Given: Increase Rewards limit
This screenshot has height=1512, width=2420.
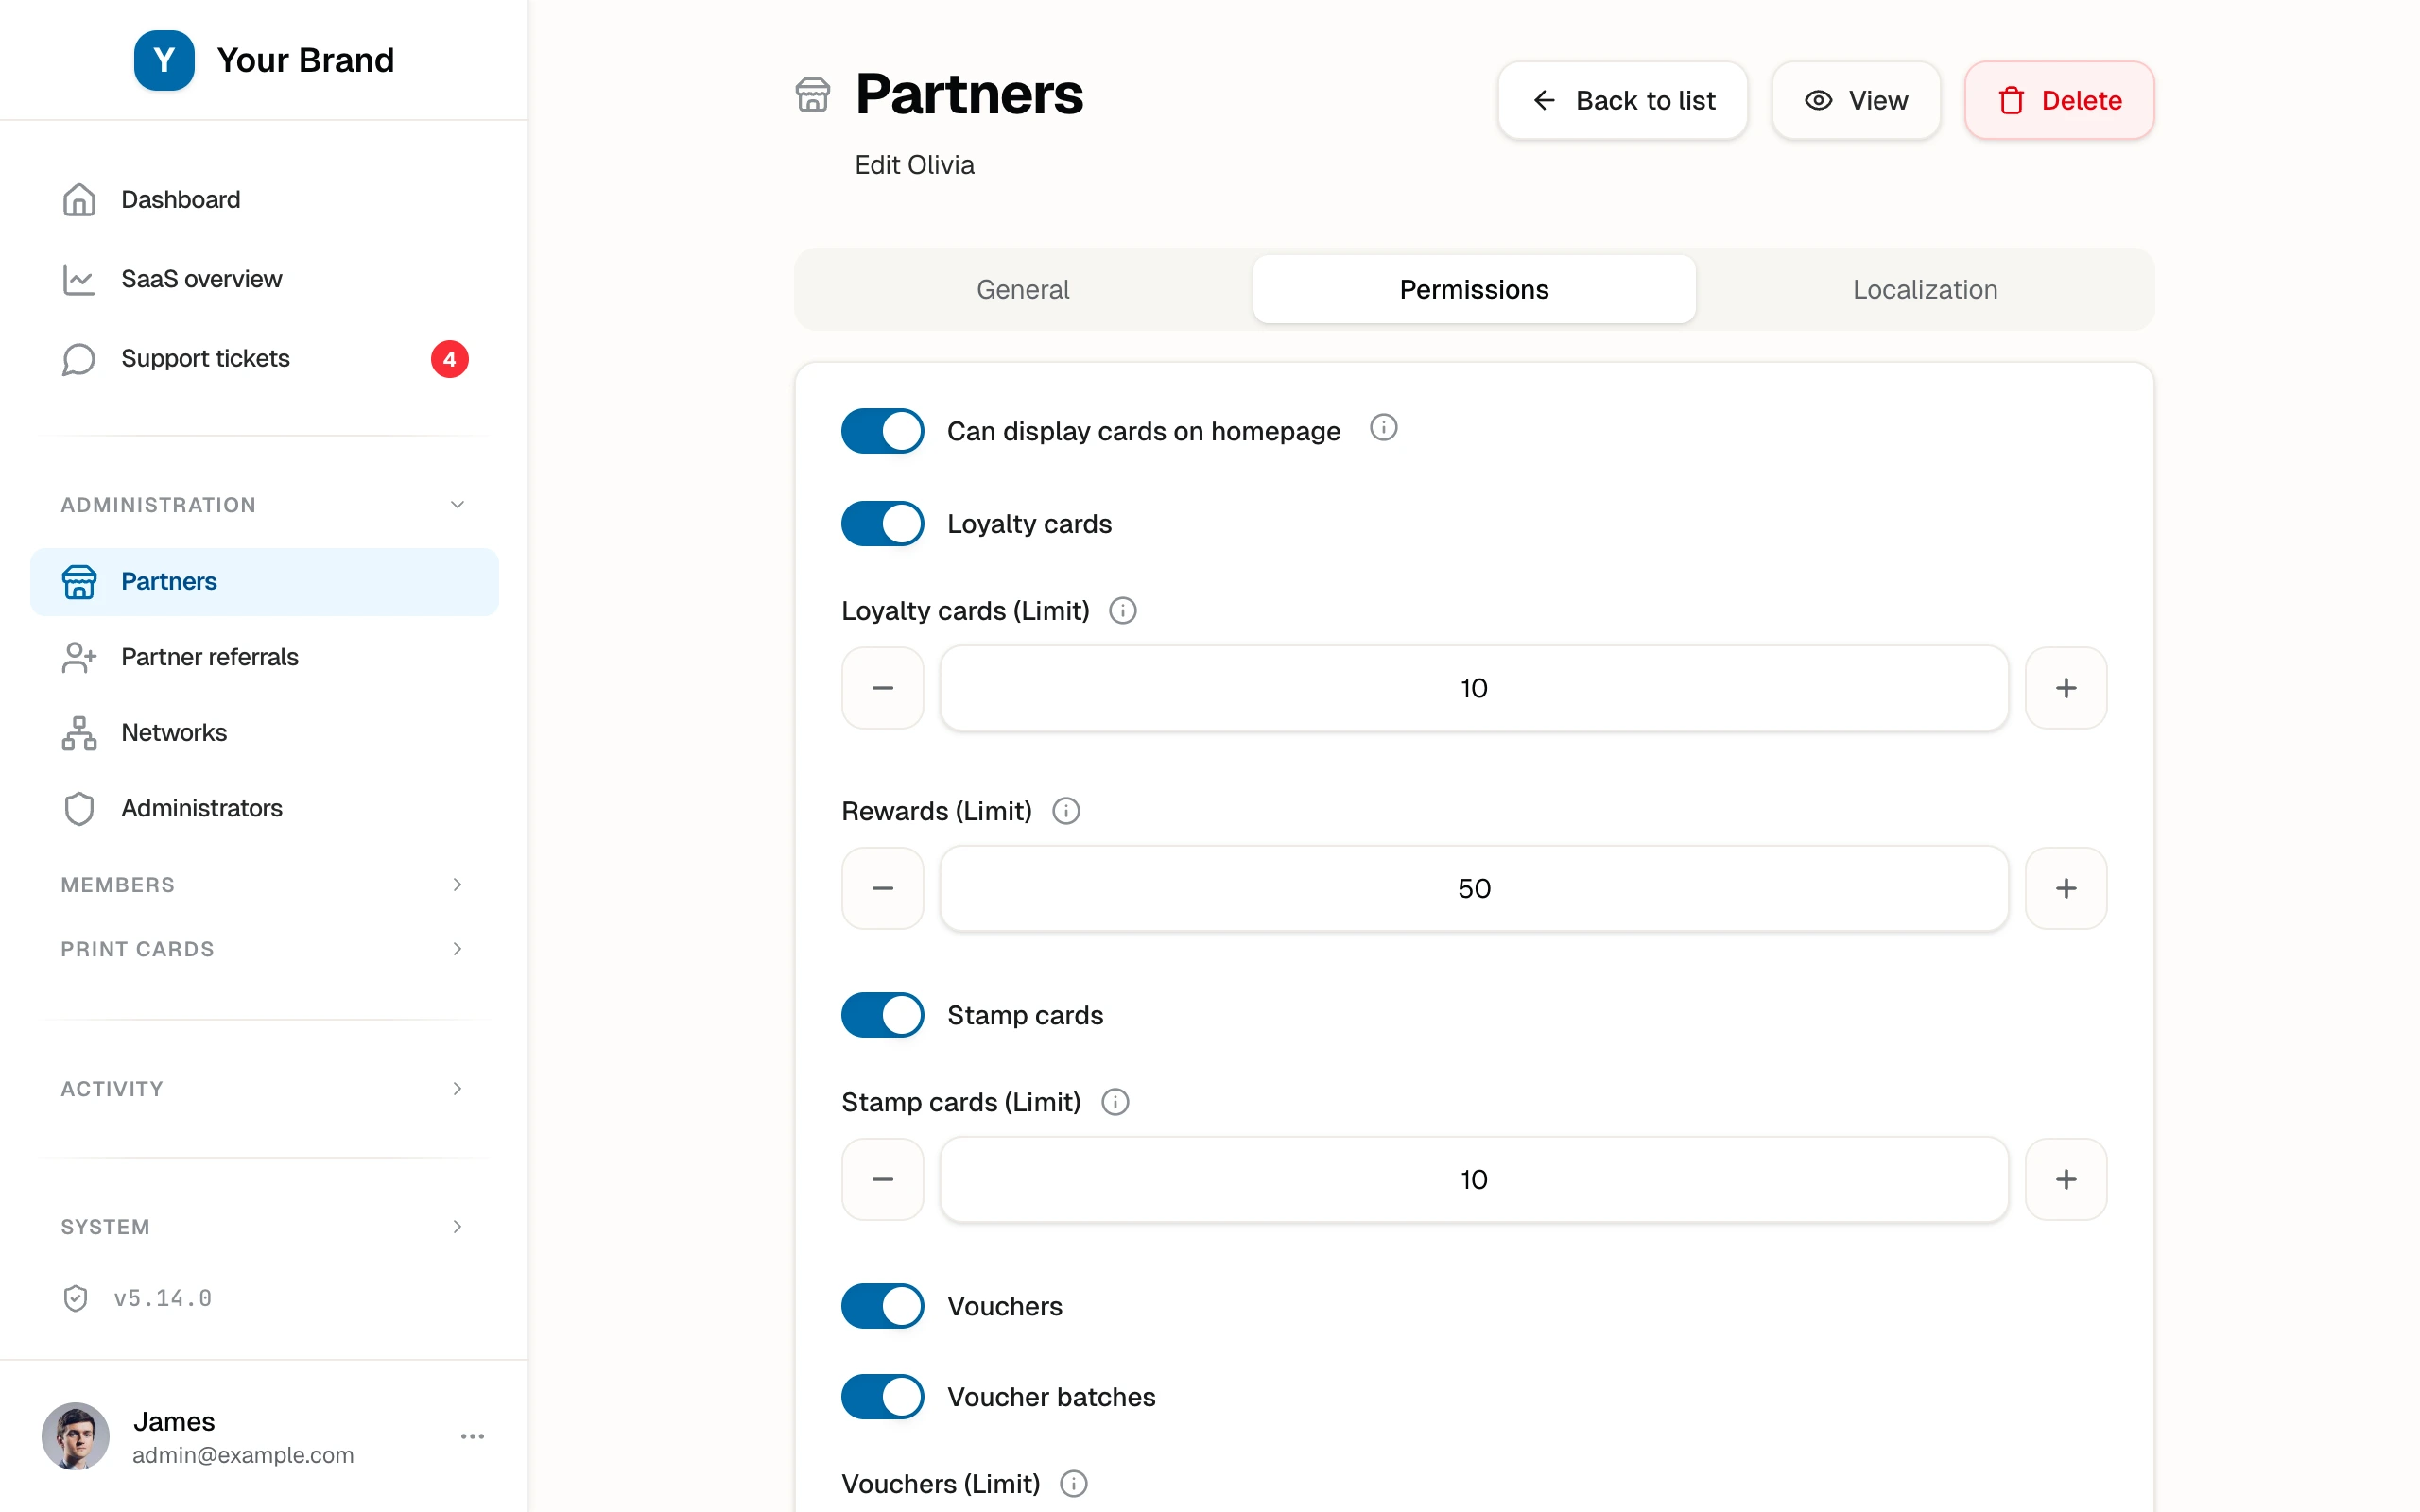Looking at the screenshot, I should [2066, 888].
